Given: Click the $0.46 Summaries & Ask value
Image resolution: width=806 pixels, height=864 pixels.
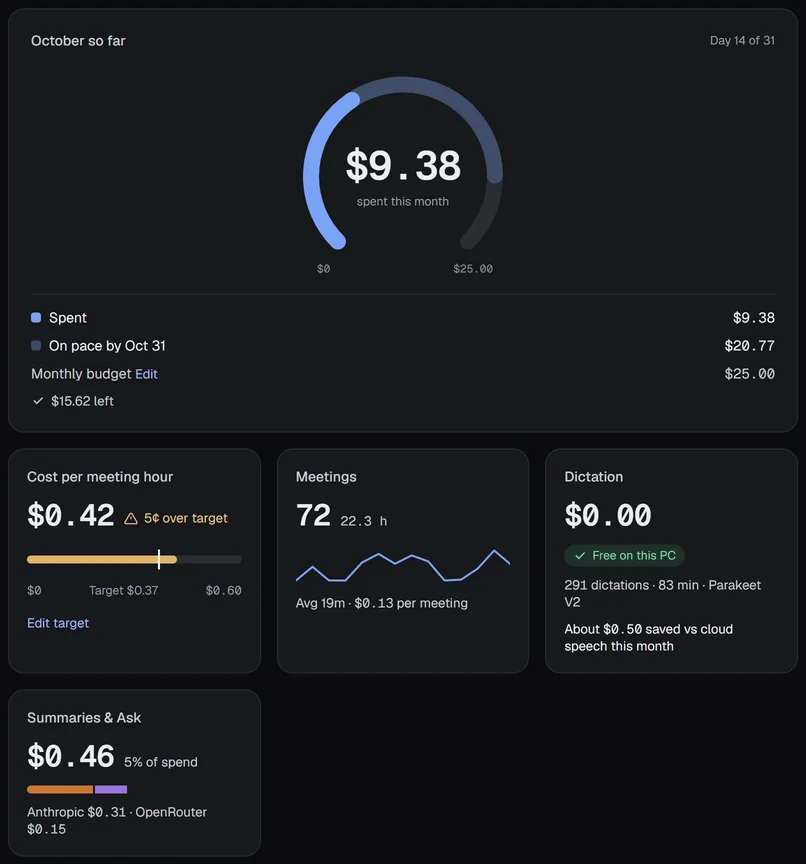Looking at the screenshot, I should point(71,757).
